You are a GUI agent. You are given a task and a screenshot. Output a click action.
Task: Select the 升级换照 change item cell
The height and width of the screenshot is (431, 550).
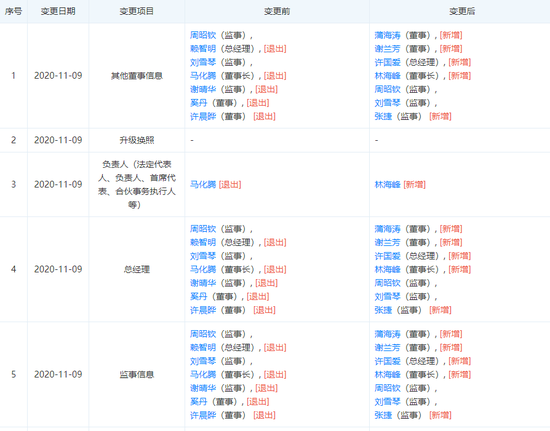click(136, 140)
